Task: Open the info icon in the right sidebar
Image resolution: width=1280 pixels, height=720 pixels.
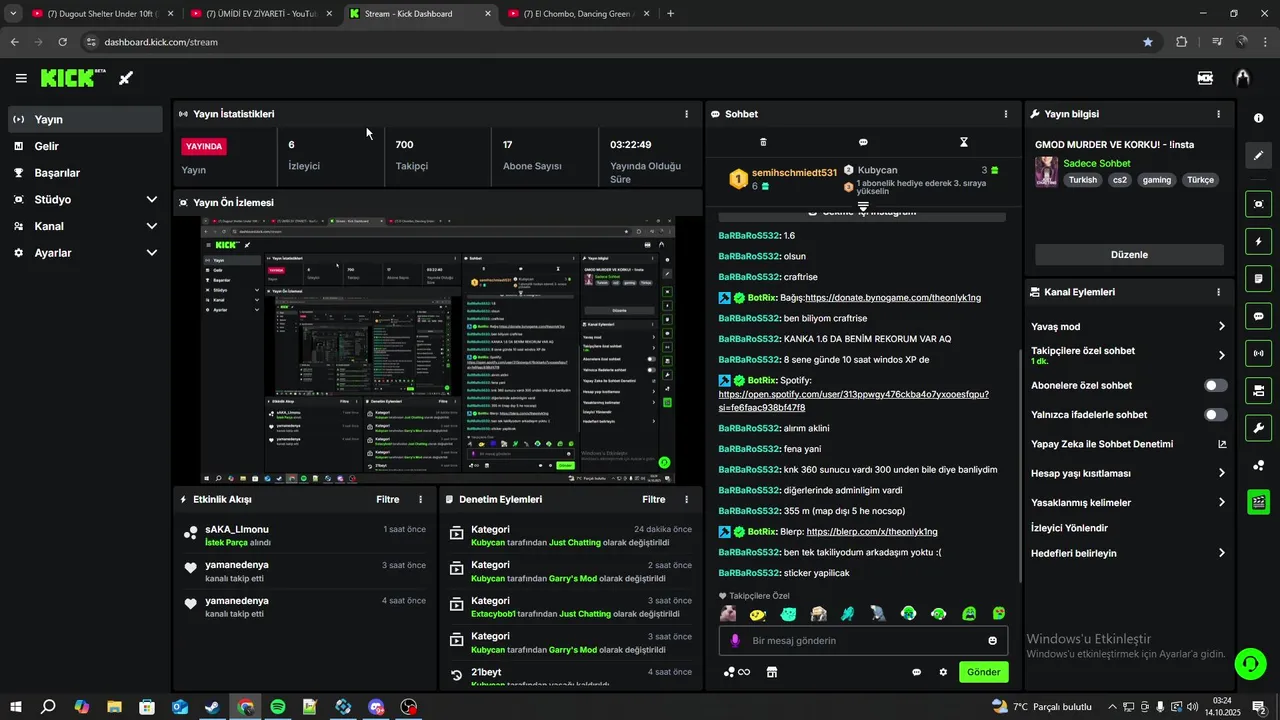Action: pyautogui.click(x=1258, y=118)
